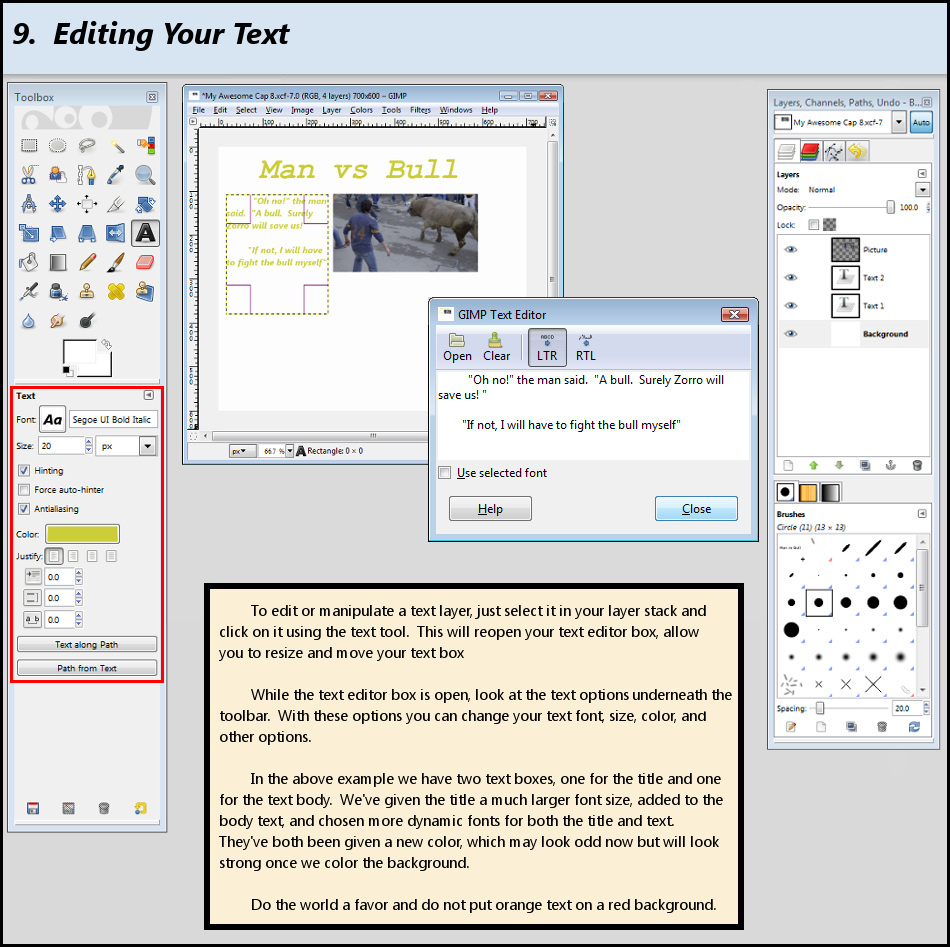950x947 pixels.
Task: Open the Colors menu
Action: tap(361, 110)
